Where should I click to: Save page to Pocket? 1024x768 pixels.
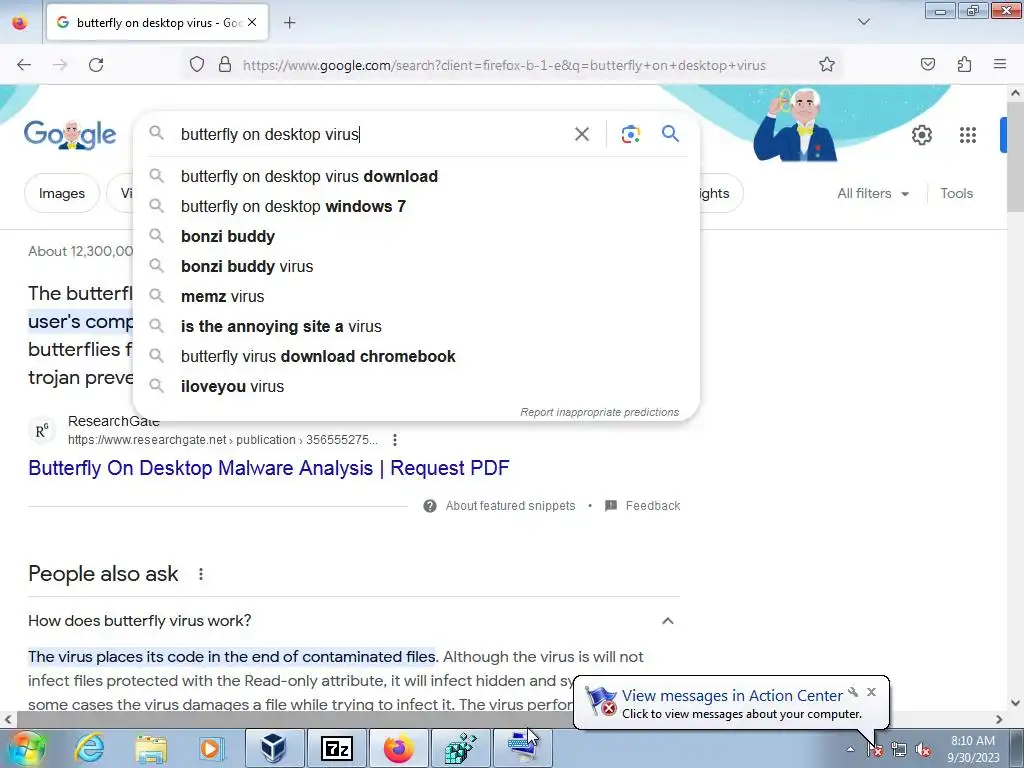[x=928, y=64]
